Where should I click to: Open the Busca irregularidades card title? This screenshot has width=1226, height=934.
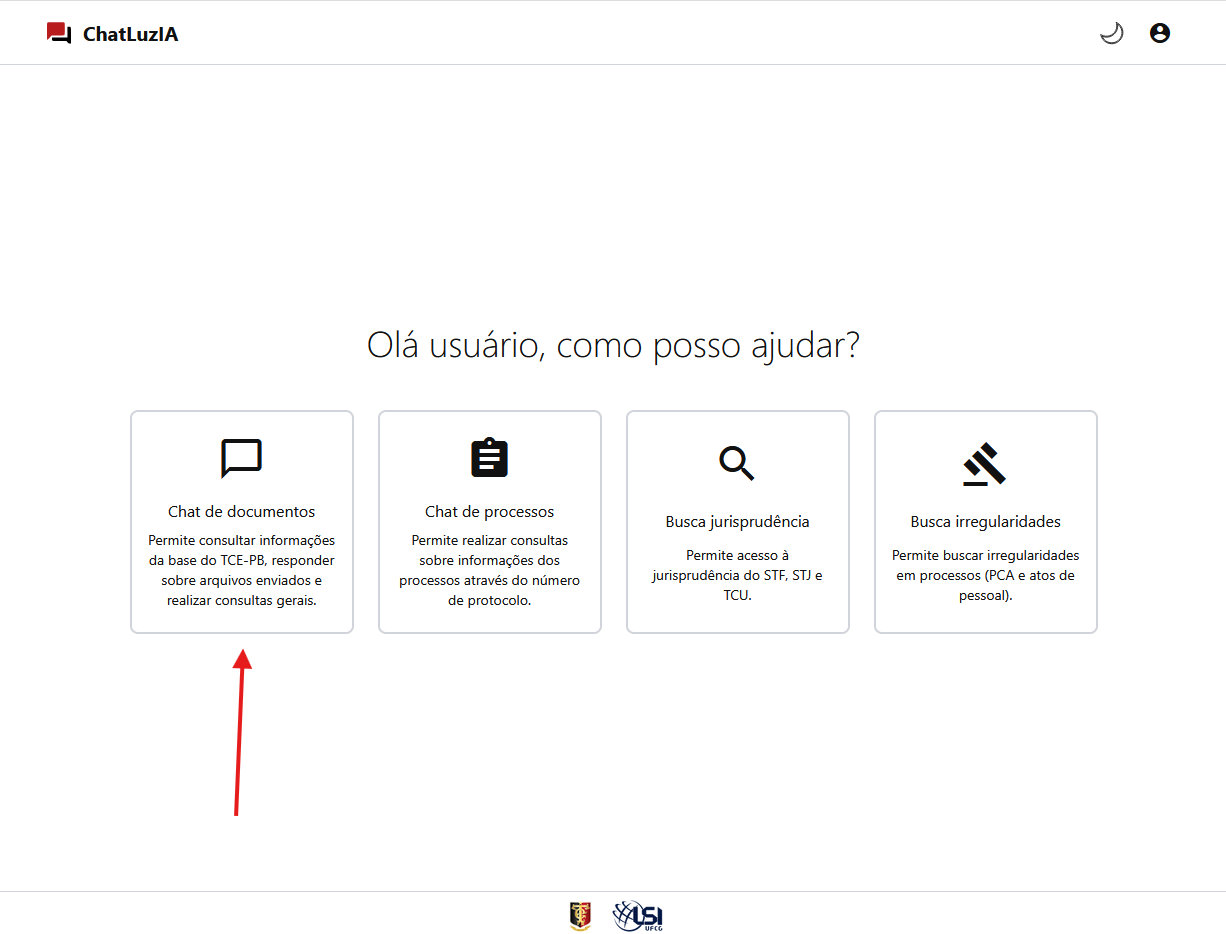[x=986, y=522]
